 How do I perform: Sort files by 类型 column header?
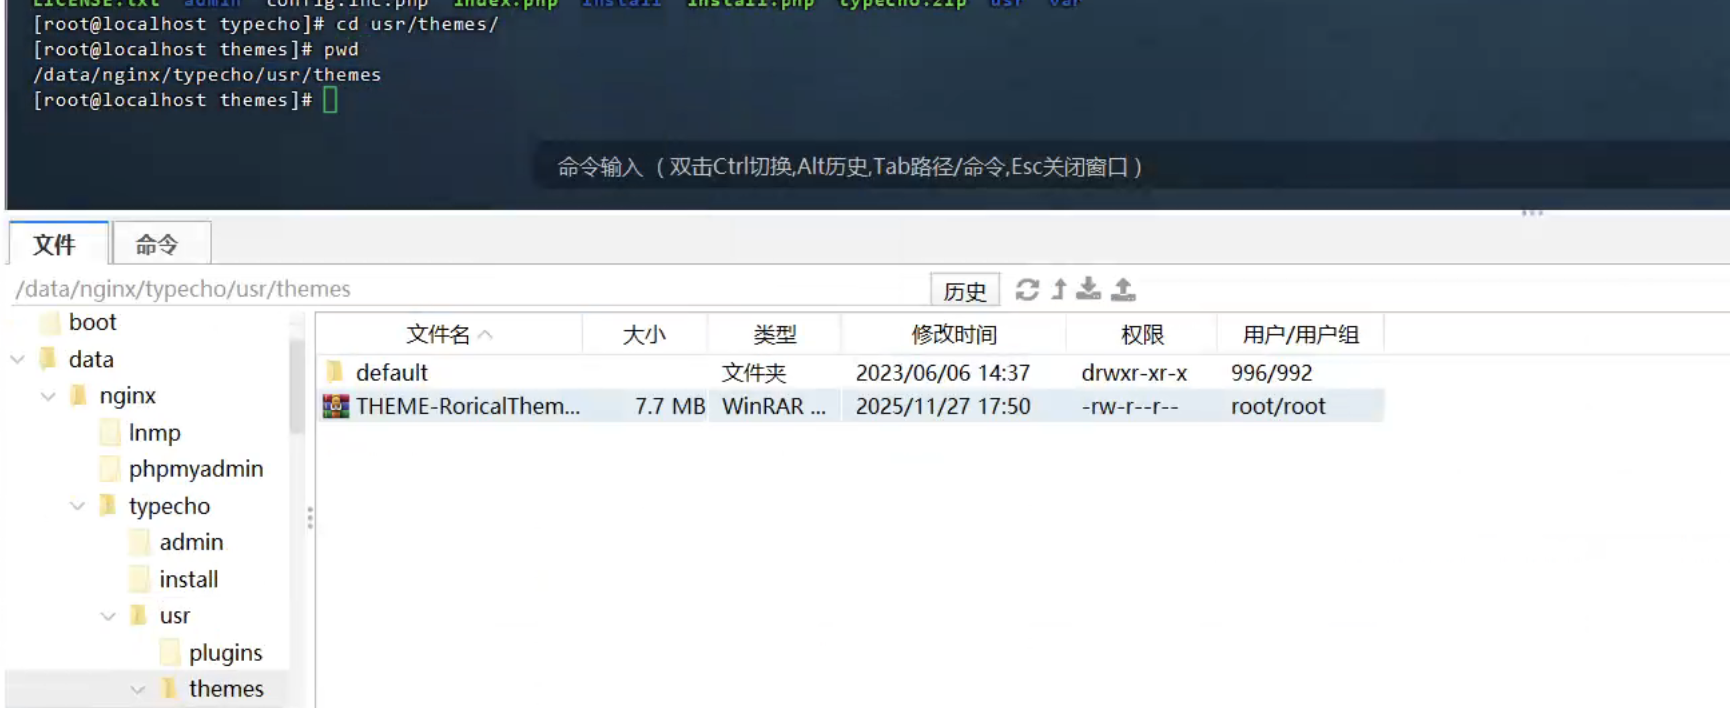pos(774,335)
